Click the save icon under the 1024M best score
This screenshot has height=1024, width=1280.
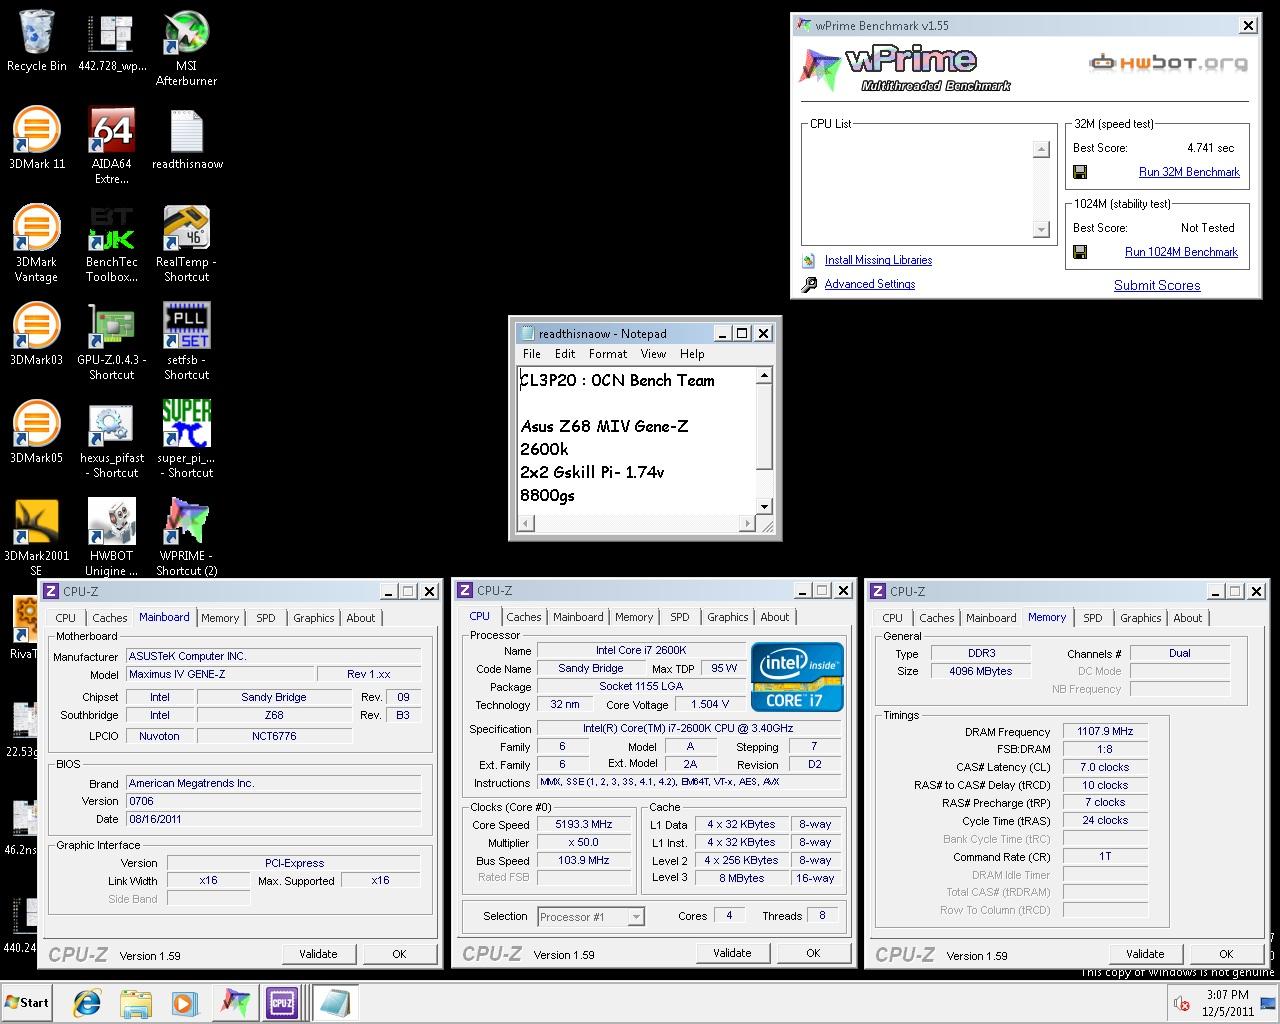point(1080,252)
